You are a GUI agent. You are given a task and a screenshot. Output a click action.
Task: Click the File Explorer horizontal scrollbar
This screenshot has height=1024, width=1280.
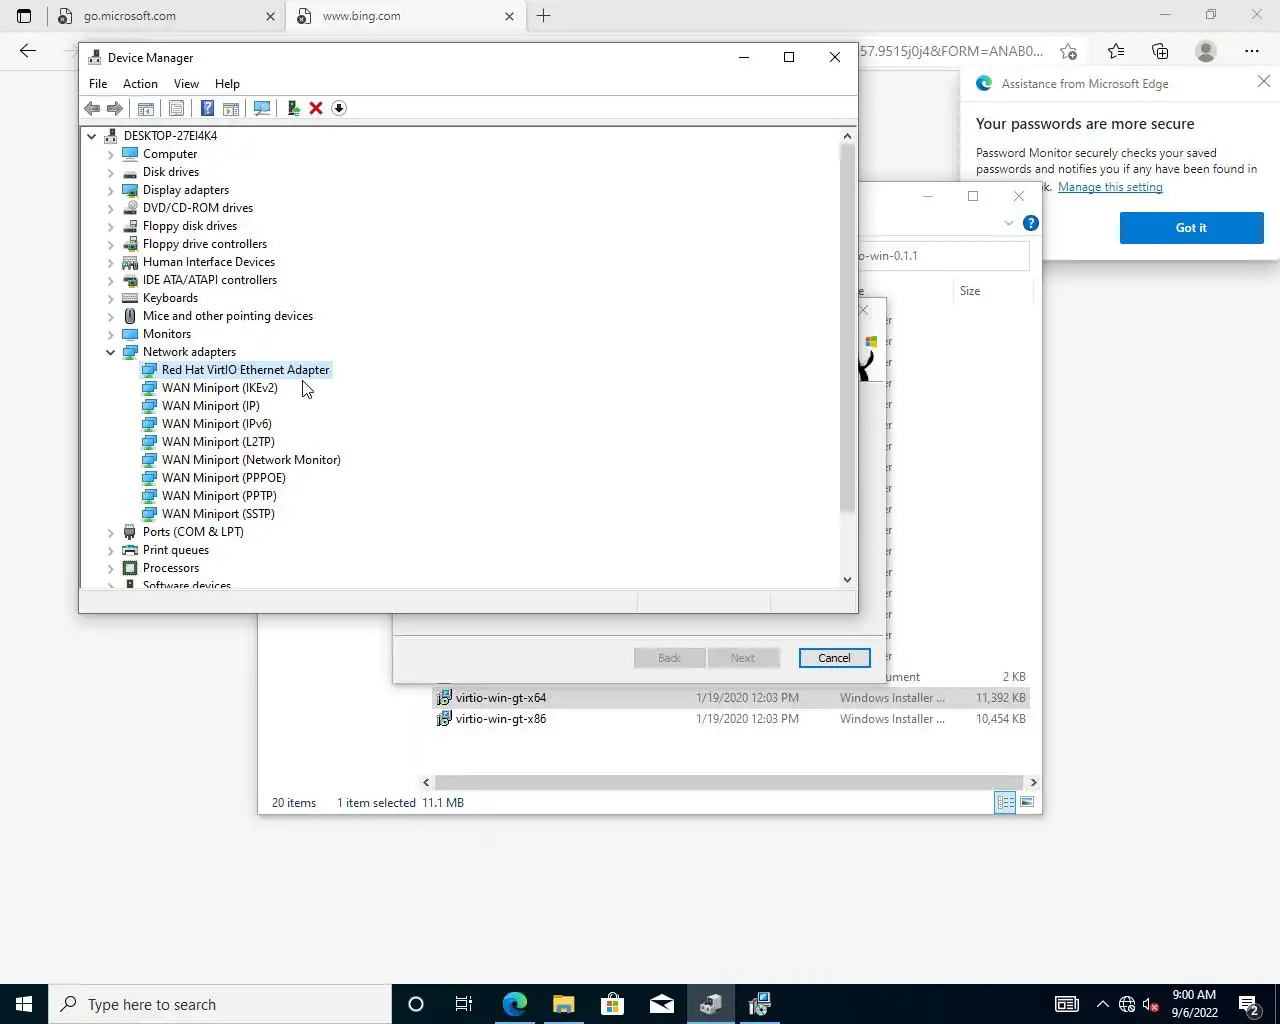tap(729, 782)
